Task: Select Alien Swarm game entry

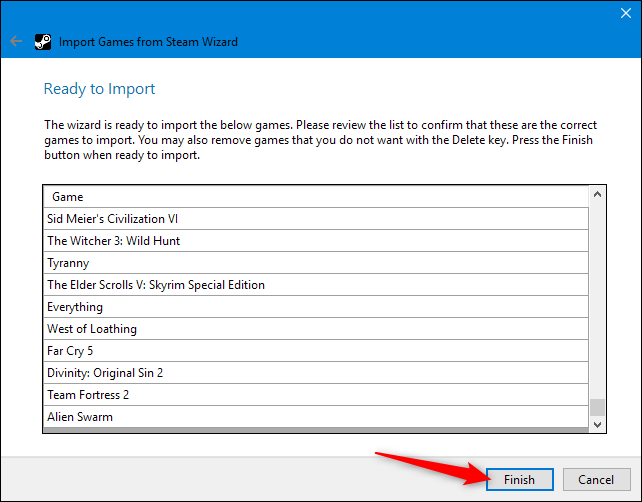Action: click(x=80, y=417)
